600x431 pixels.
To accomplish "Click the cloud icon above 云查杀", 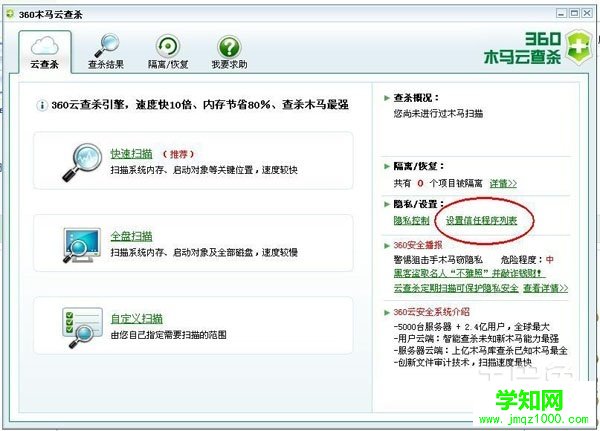I will click(45, 46).
